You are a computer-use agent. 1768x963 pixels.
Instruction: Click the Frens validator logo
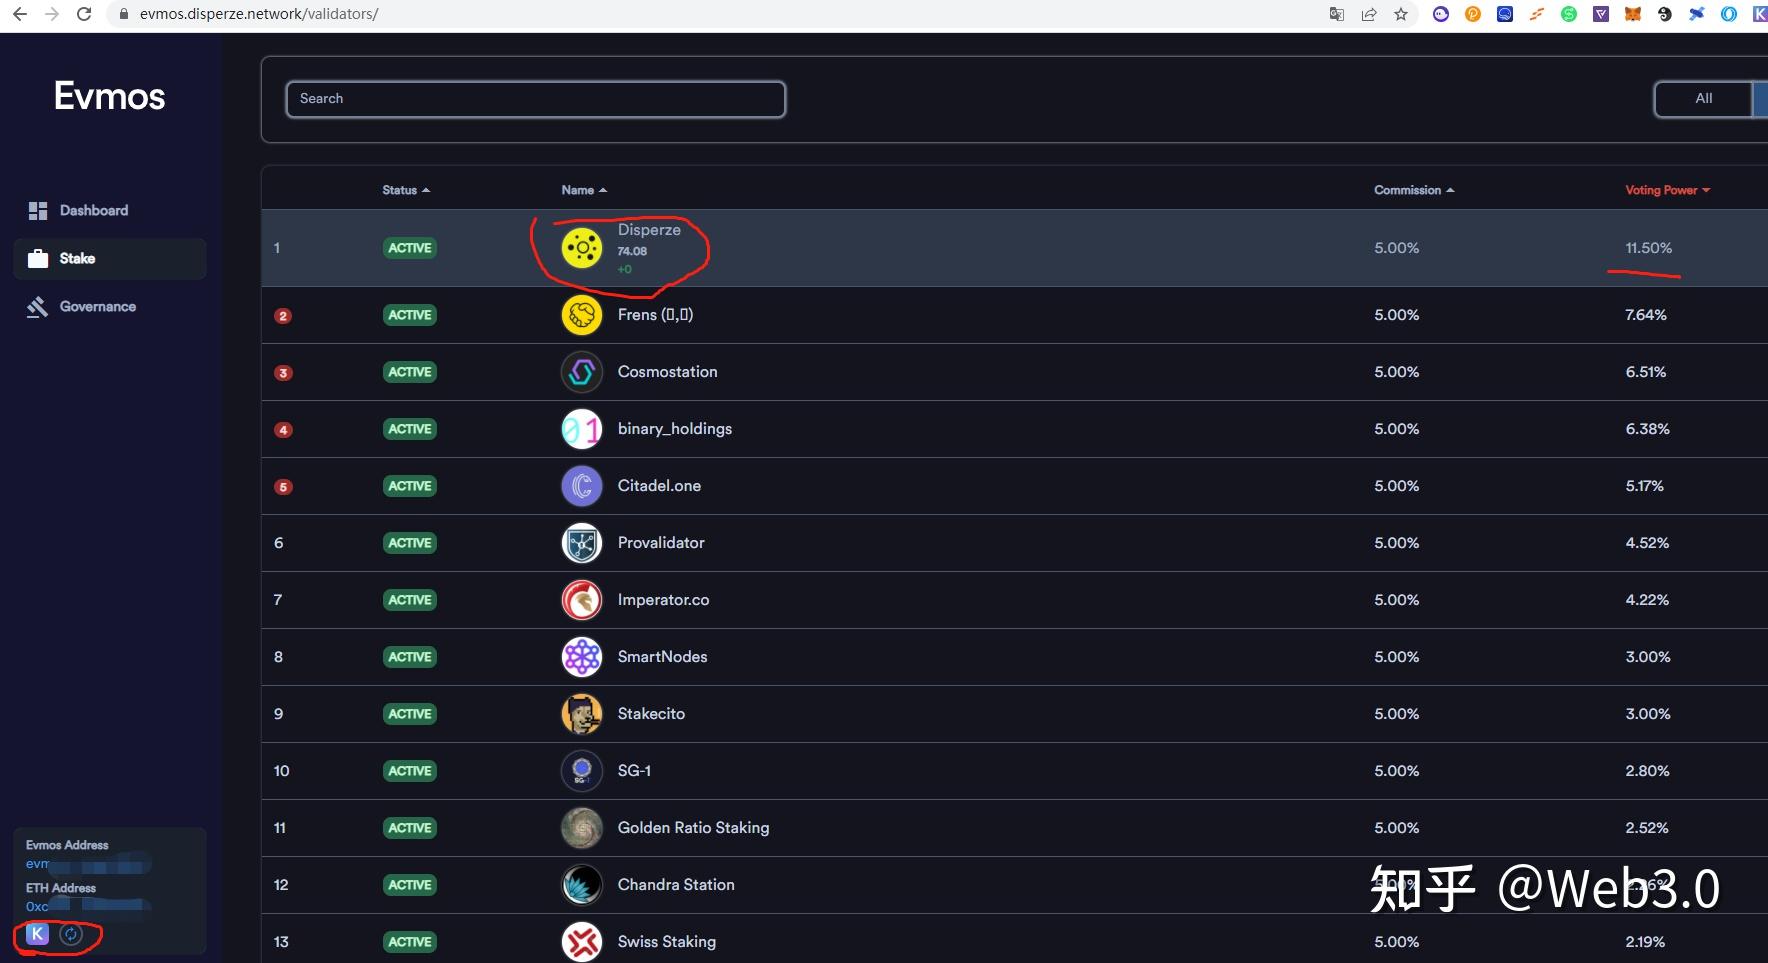point(582,315)
